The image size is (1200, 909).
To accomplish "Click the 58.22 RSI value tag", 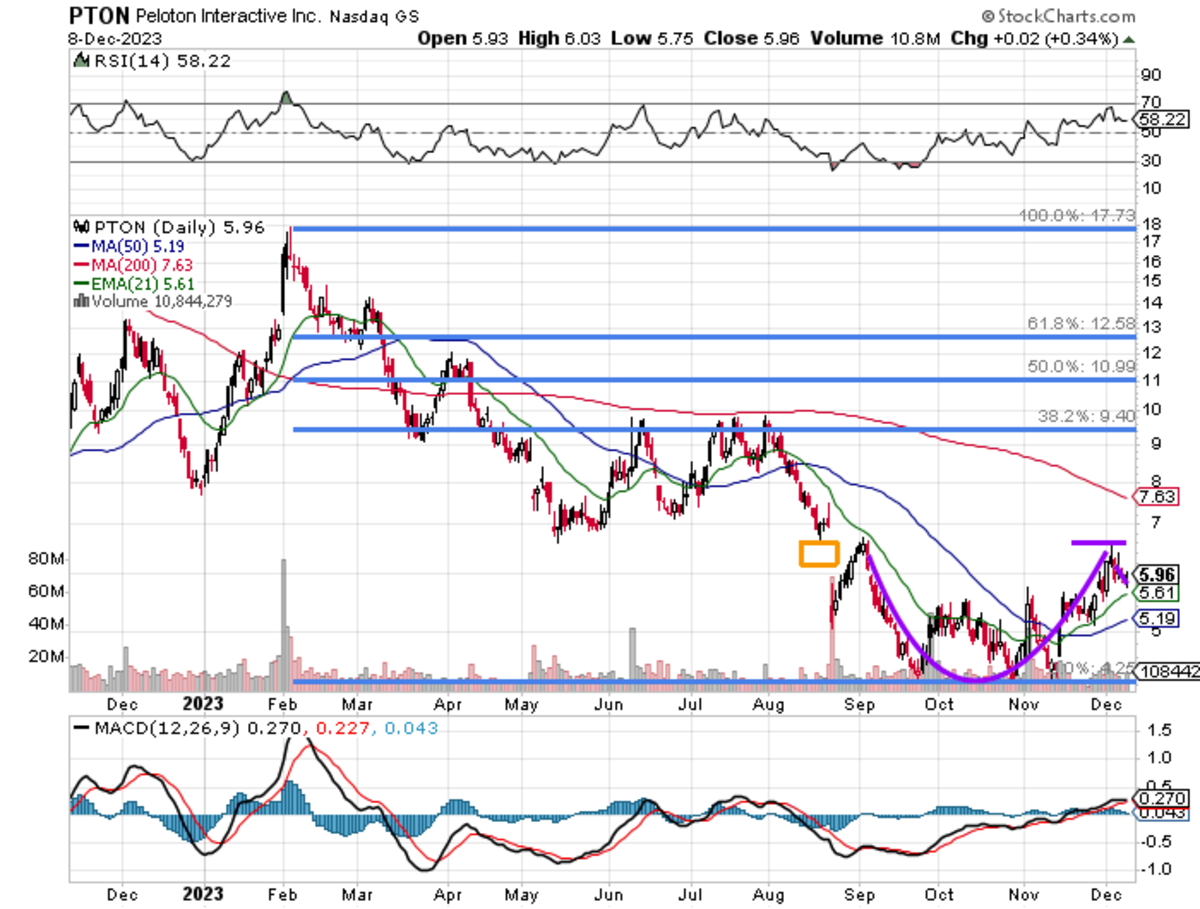I will tap(1160, 117).
